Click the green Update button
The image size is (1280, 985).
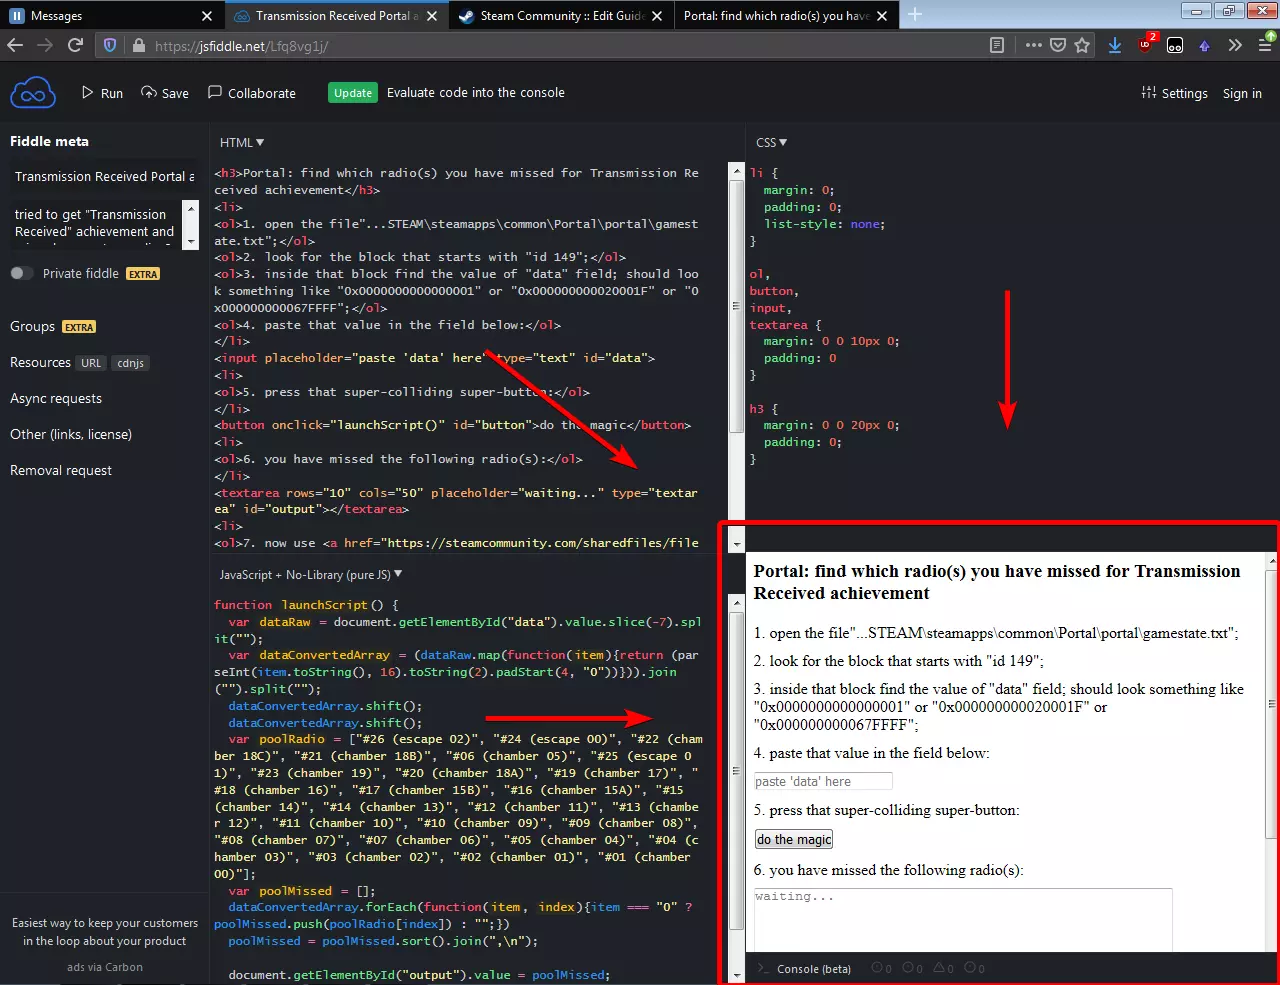pyautogui.click(x=353, y=93)
